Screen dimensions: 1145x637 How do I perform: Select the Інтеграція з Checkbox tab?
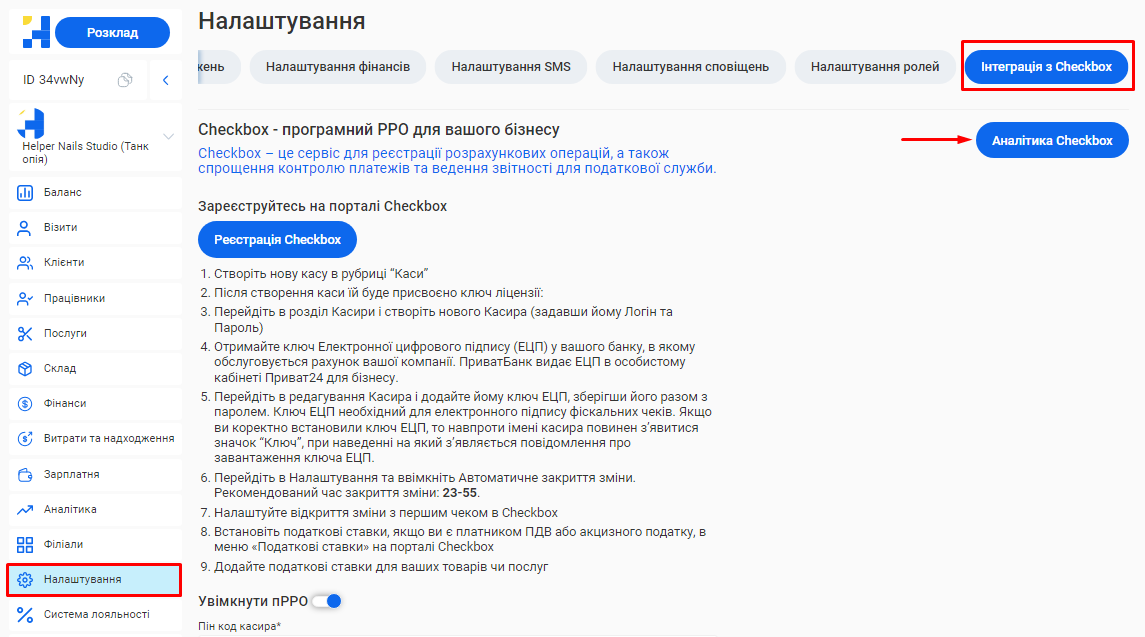1046,67
